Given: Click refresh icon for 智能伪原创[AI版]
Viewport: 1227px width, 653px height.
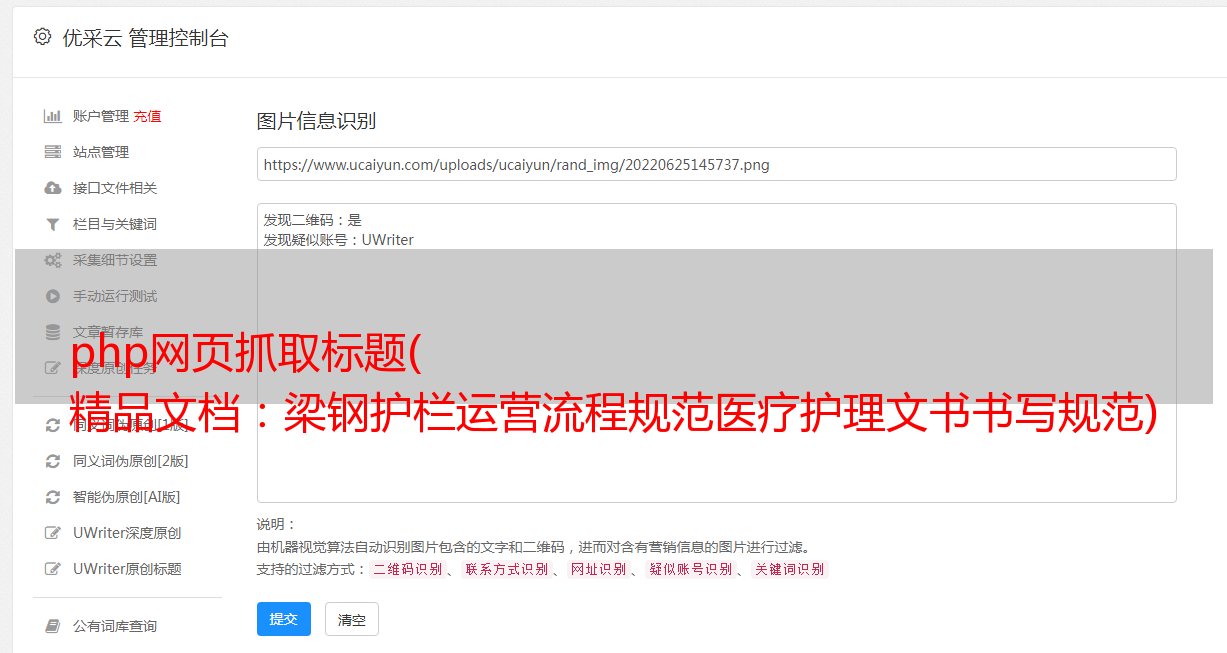Looking at the screenshot, I should (x=53, y=497).
